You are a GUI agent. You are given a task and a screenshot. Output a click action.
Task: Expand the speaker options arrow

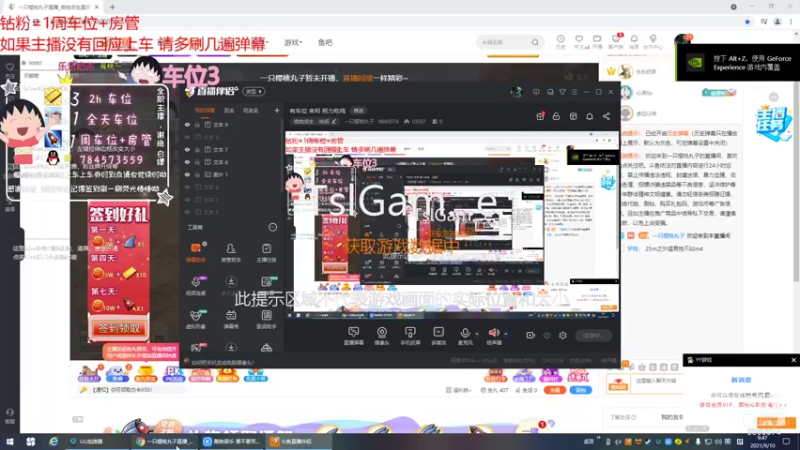click(506, 334)
